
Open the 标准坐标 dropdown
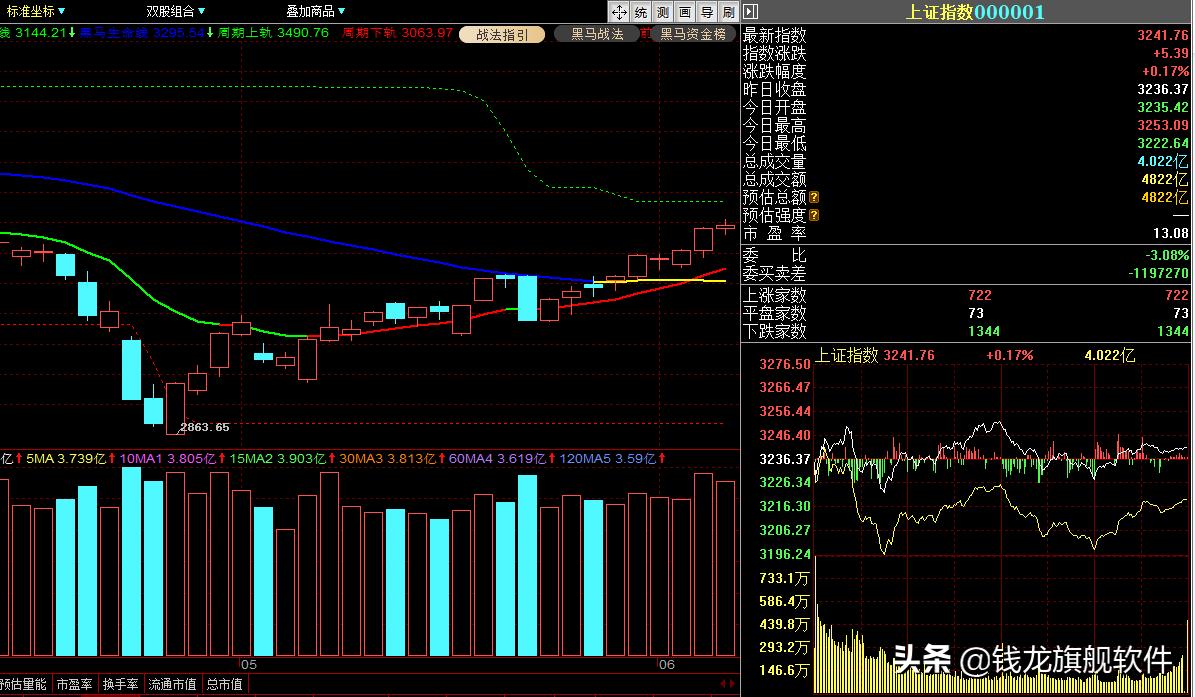point(36,12)
